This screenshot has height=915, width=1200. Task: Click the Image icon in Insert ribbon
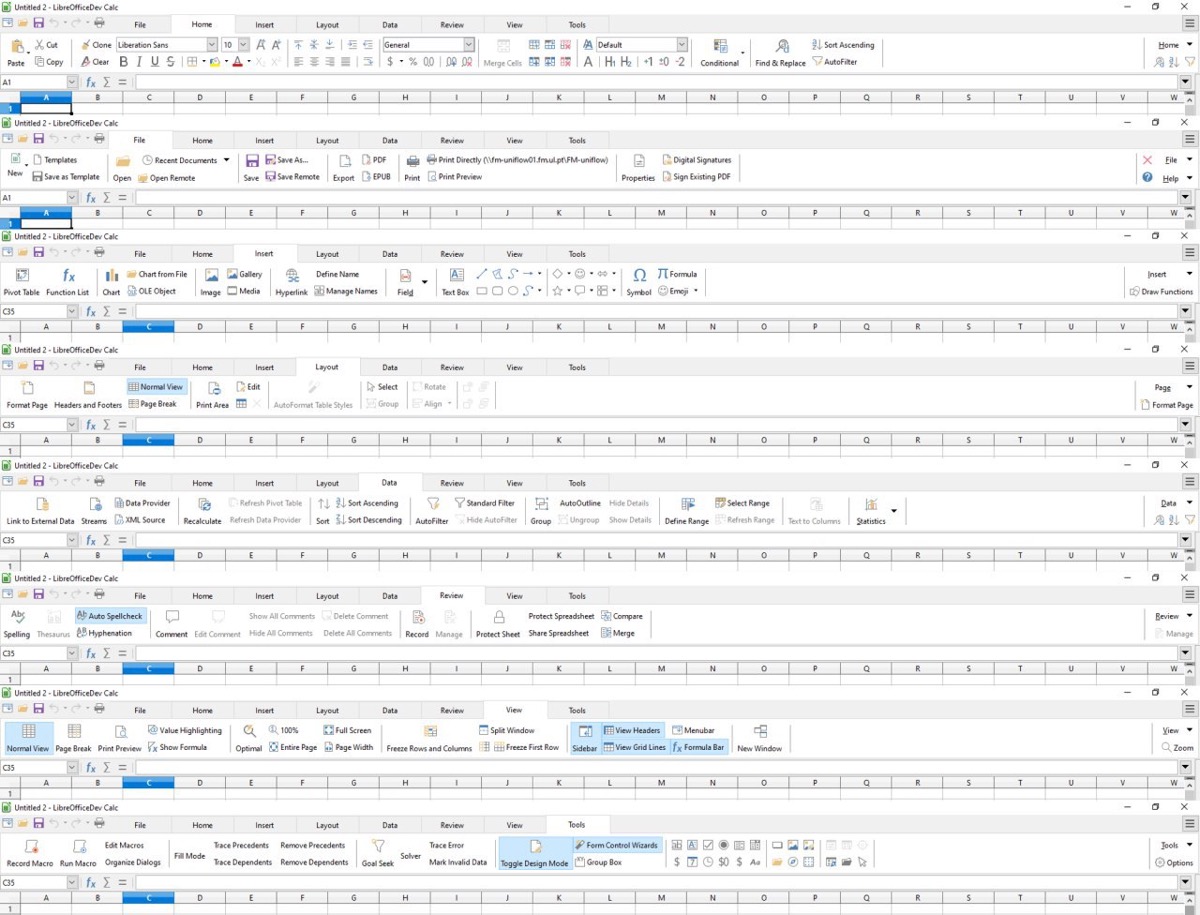[x=211, y=275]
